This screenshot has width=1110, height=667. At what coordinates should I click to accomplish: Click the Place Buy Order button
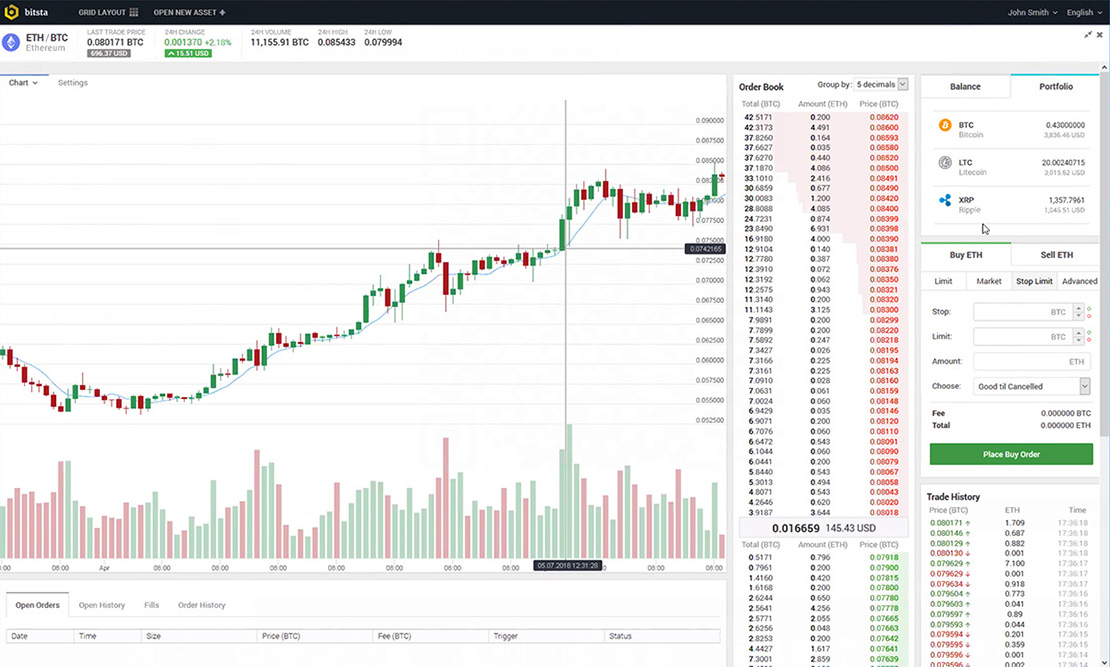click(1011, 455)
